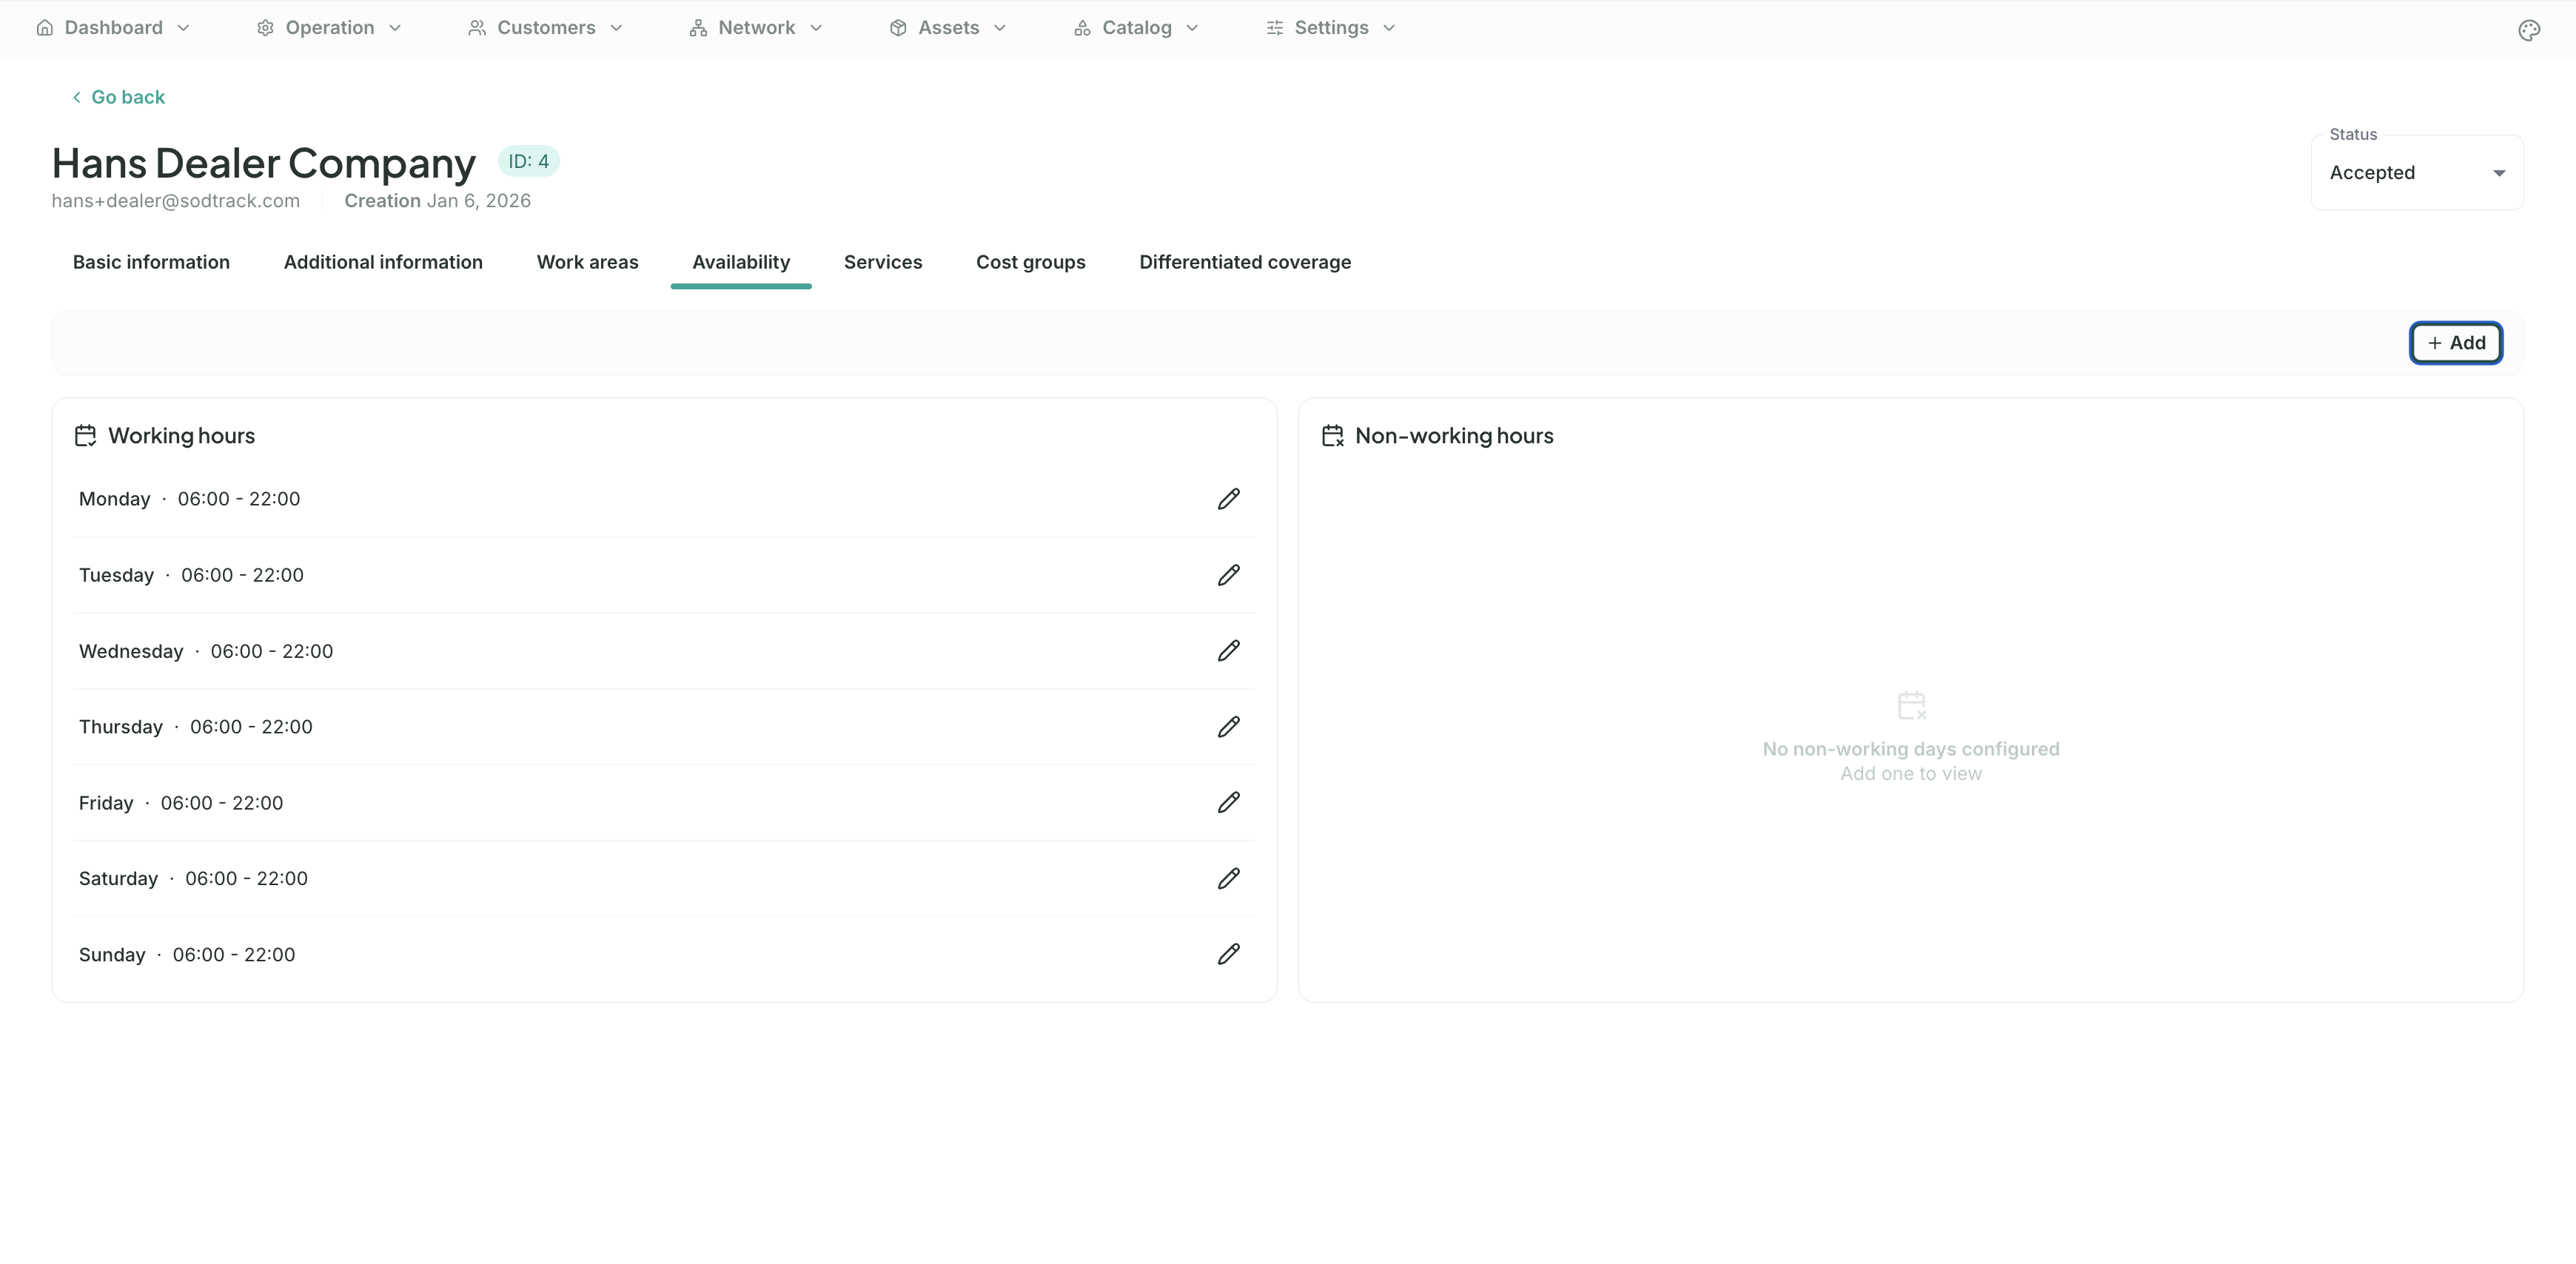
Task: Edit Sunday working hours pencil icon
Action: pos(1228,955)
